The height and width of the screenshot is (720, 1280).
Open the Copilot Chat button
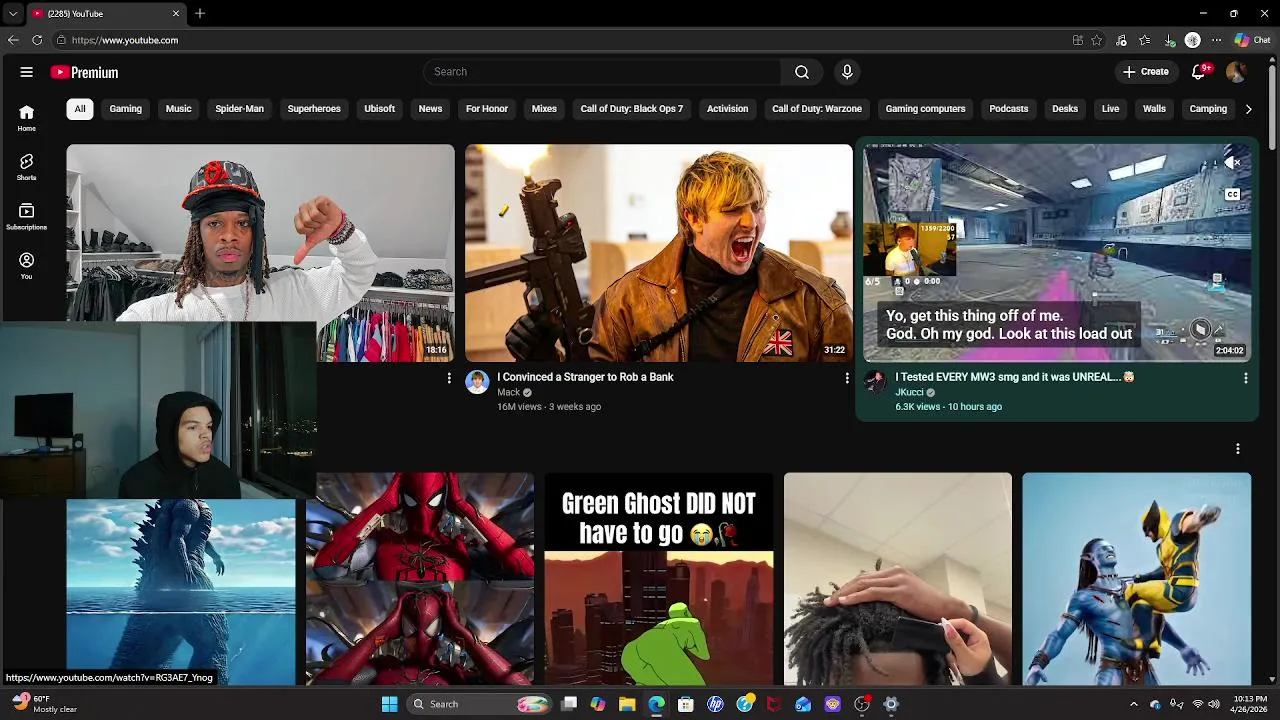point(1252,40)
